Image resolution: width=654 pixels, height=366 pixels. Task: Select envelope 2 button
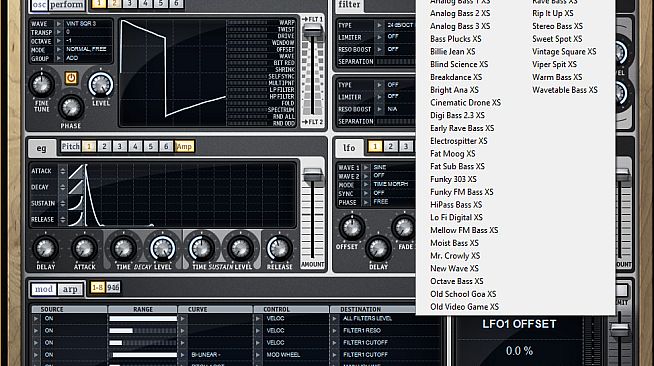104,146
